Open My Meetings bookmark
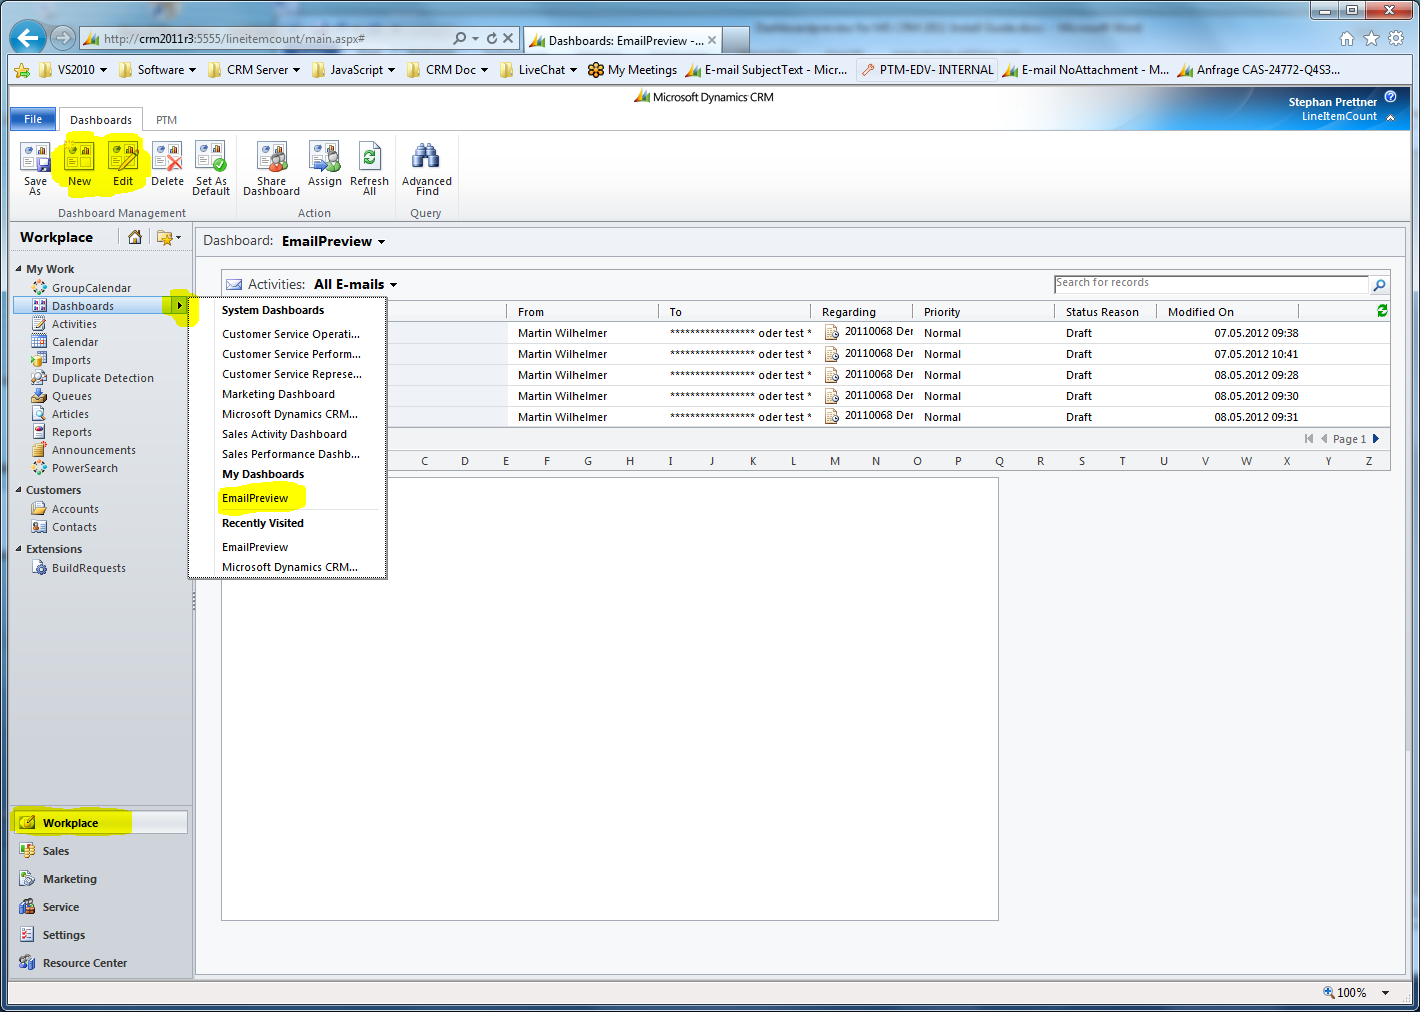Viewport: 1420px width, 1012px height. click(632, 70)
